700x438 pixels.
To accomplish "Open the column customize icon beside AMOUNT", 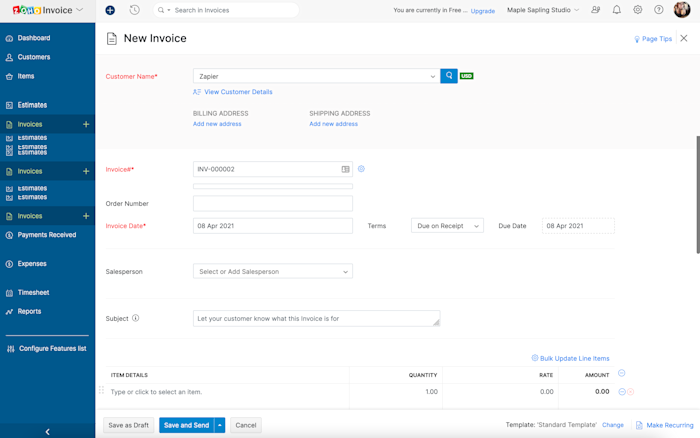I will [621, 373].
